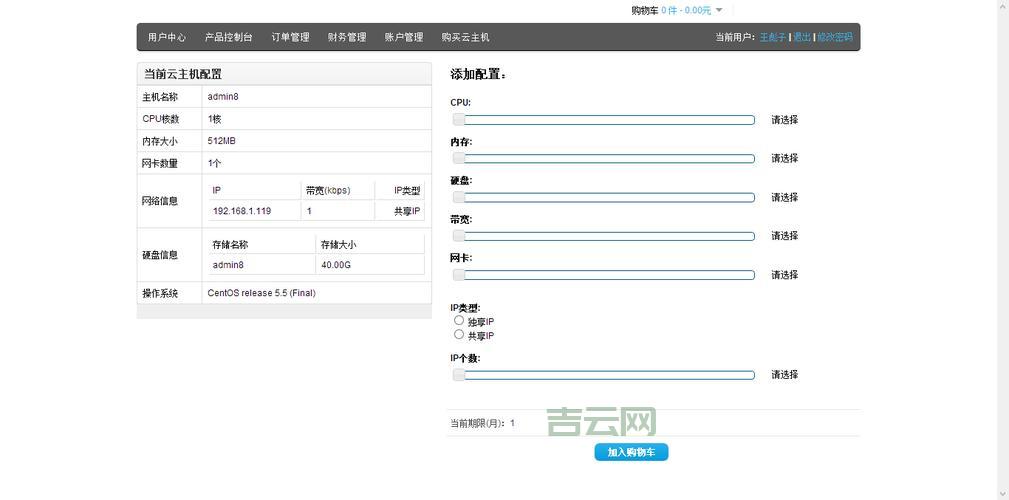The height and width of the screenshot is (500, 1009).
Task: Click the 退出 logout link
Action: (x=802, y=37)
